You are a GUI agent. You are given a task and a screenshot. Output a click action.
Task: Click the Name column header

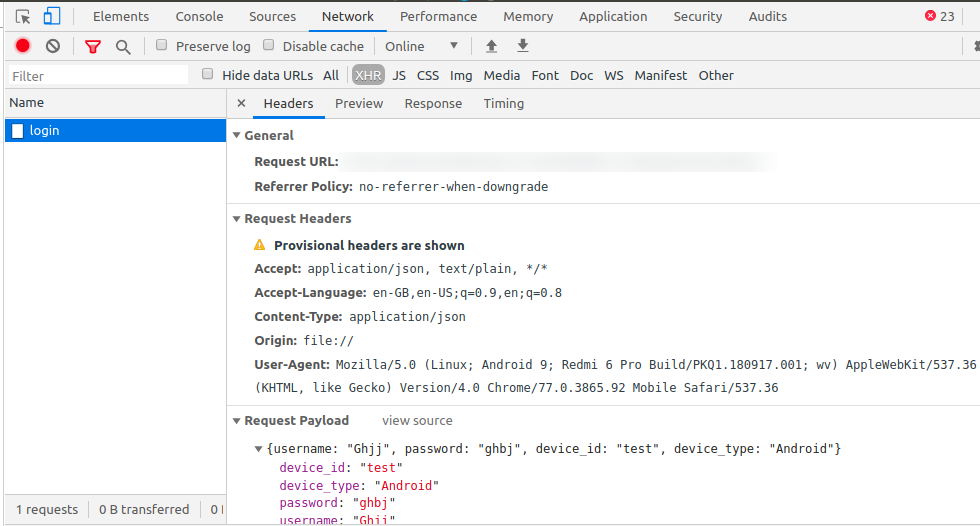click(x=116, y=103)
